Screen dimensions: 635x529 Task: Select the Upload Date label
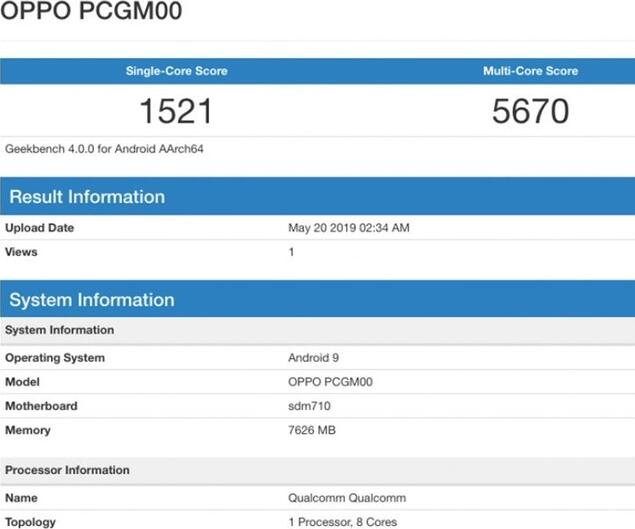39,228
